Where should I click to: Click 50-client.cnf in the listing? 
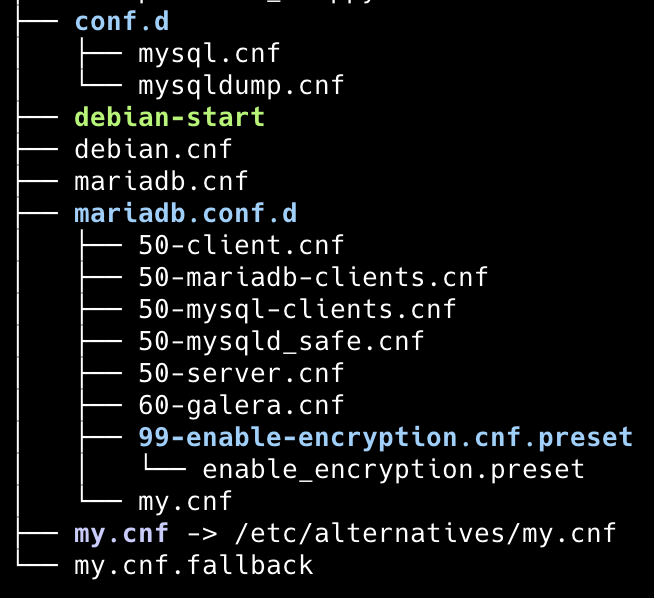[241, 245]
